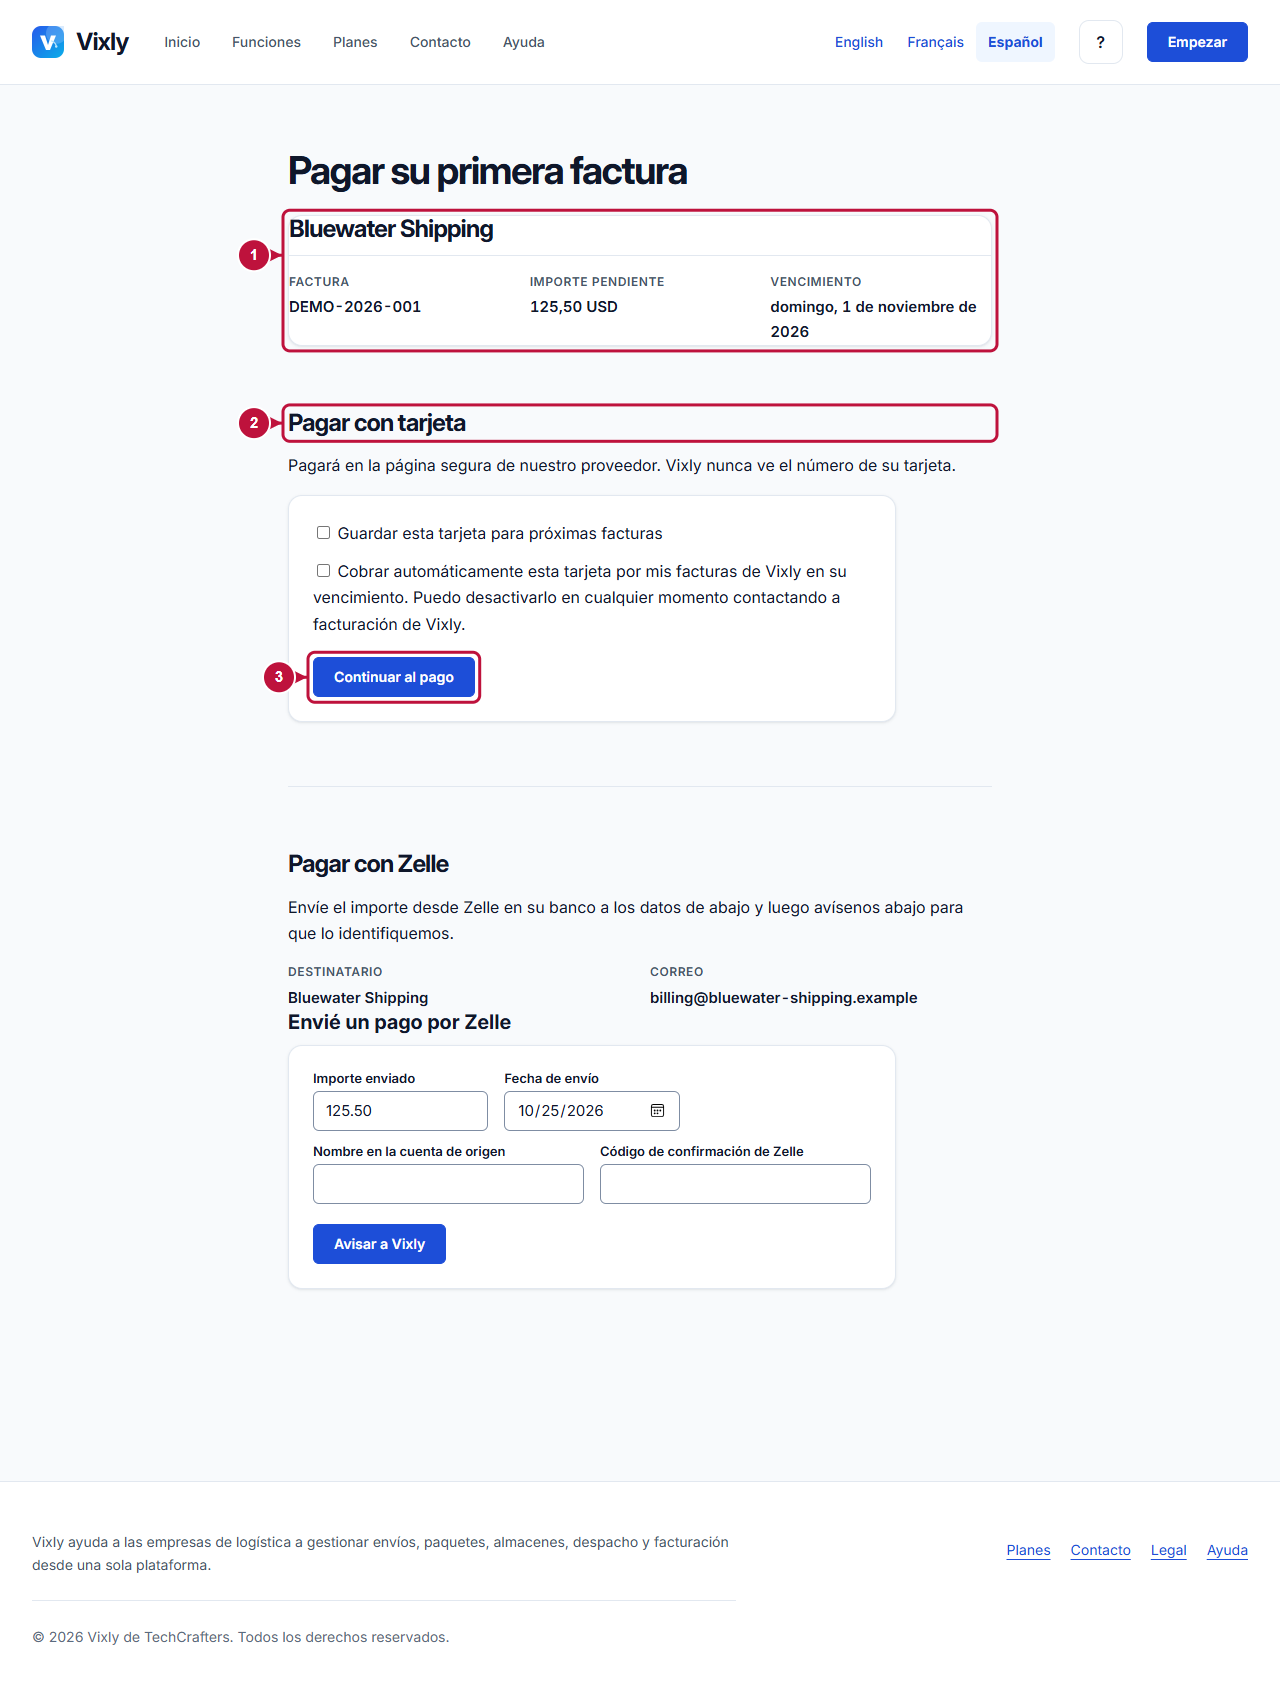This screenshot has height=1696, width=1280.
Task: Switch language to Français
Action: (935, 42)
